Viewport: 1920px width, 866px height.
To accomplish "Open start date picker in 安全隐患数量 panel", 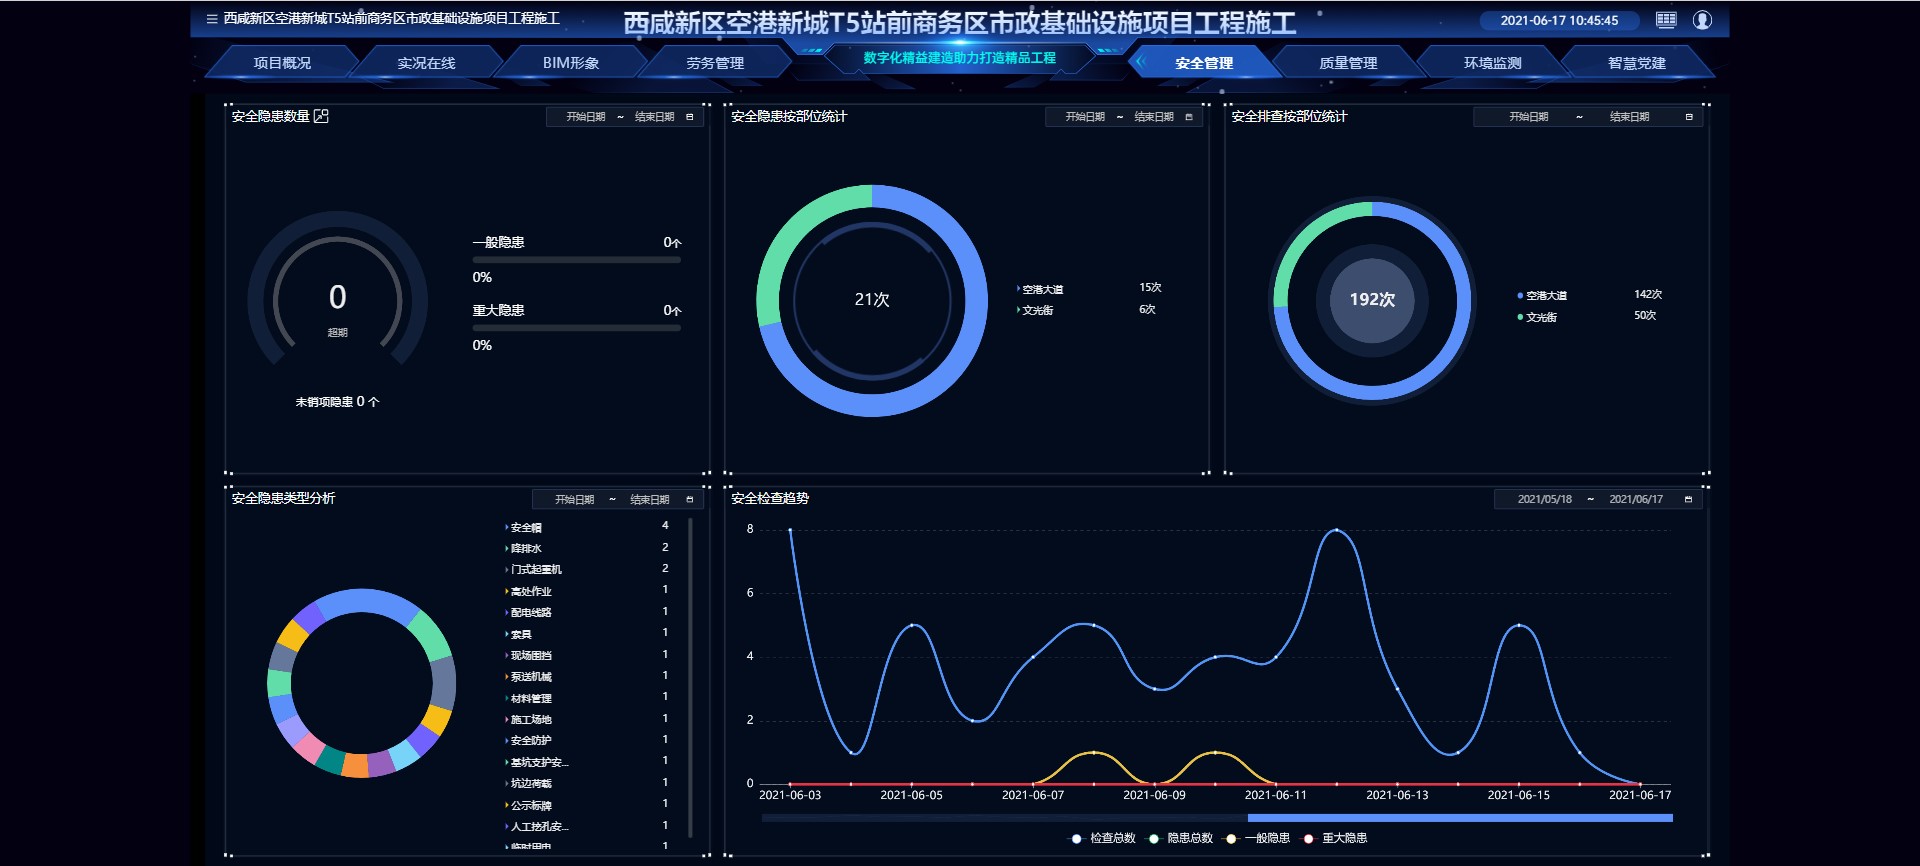I will pos(585,117).
